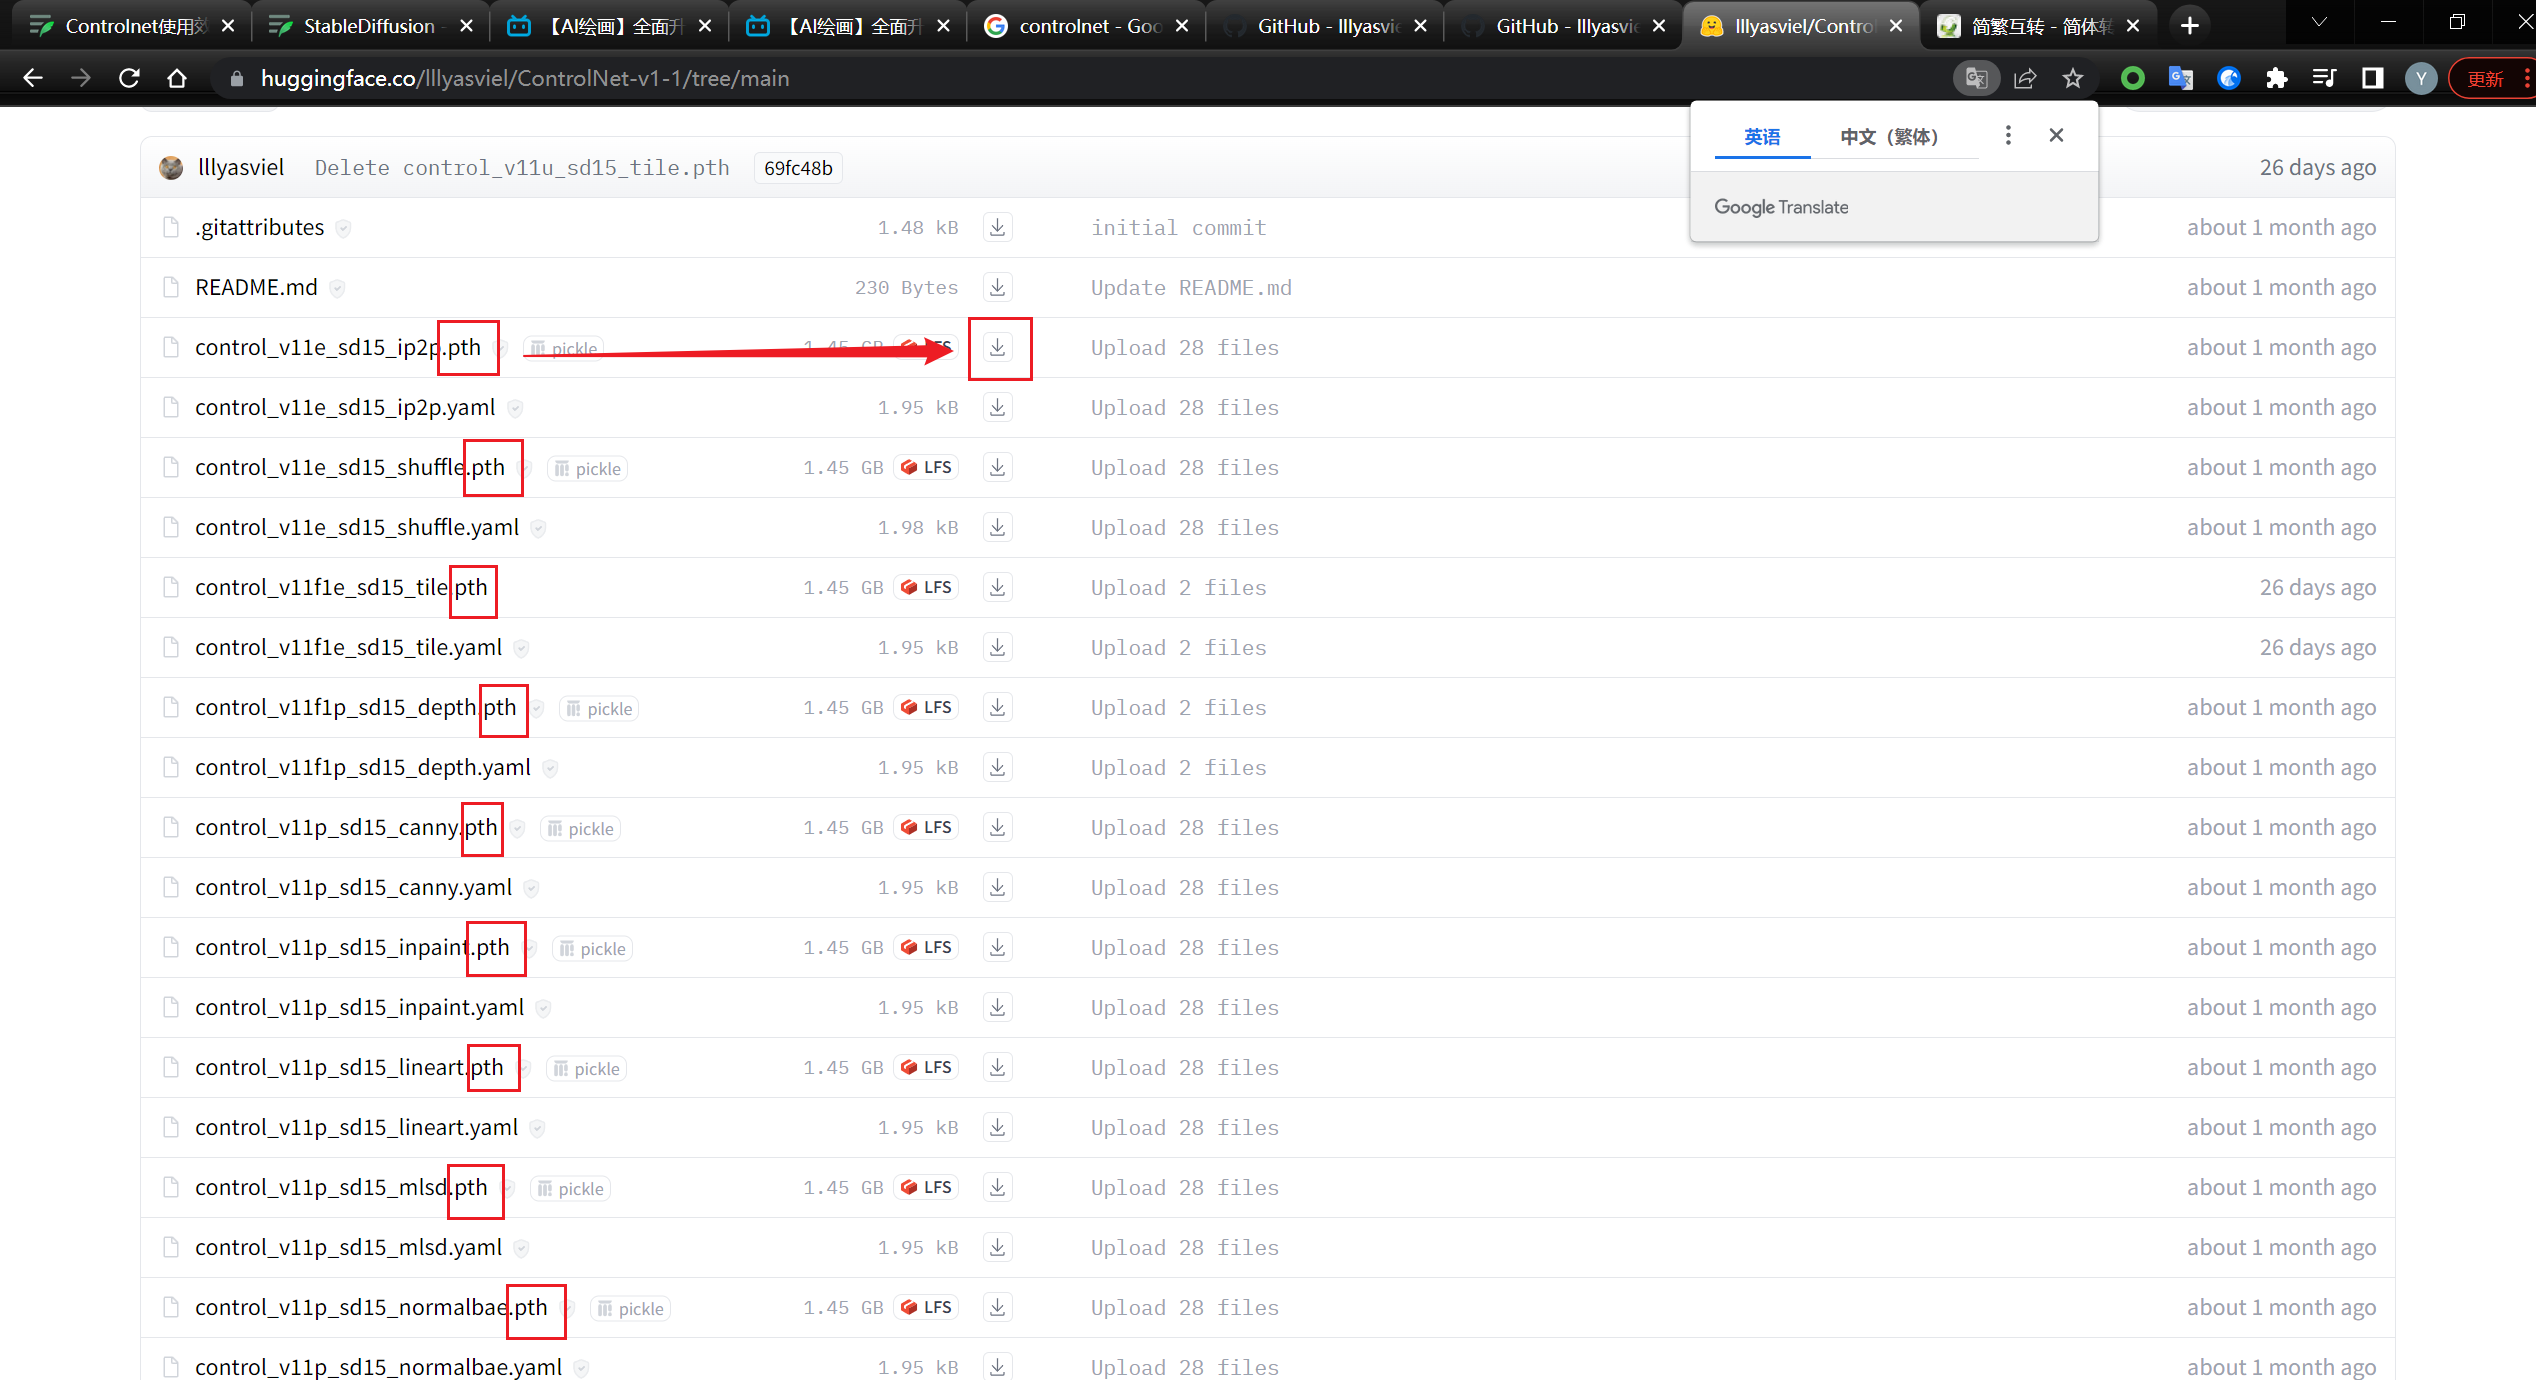Screen dimensions: 2536x1380
Task: Bookmark this page with the star icon
Action: coord(2073,78)
